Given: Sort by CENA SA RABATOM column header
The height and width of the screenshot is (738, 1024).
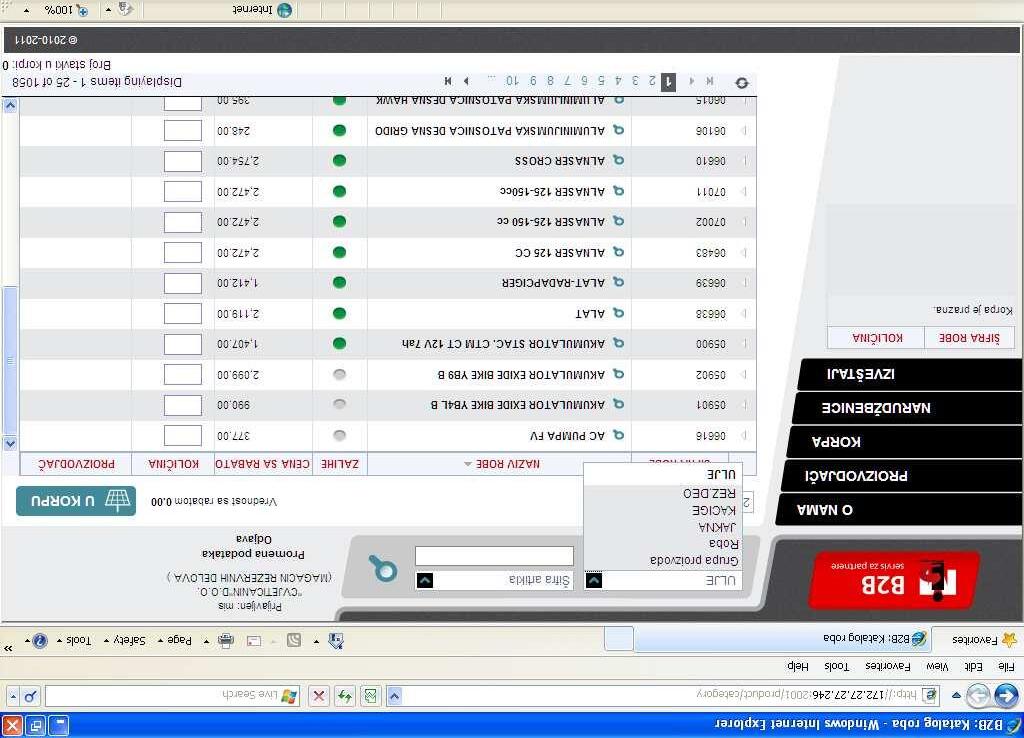Looking at the screenshot, I should click(x=263, y=464).
